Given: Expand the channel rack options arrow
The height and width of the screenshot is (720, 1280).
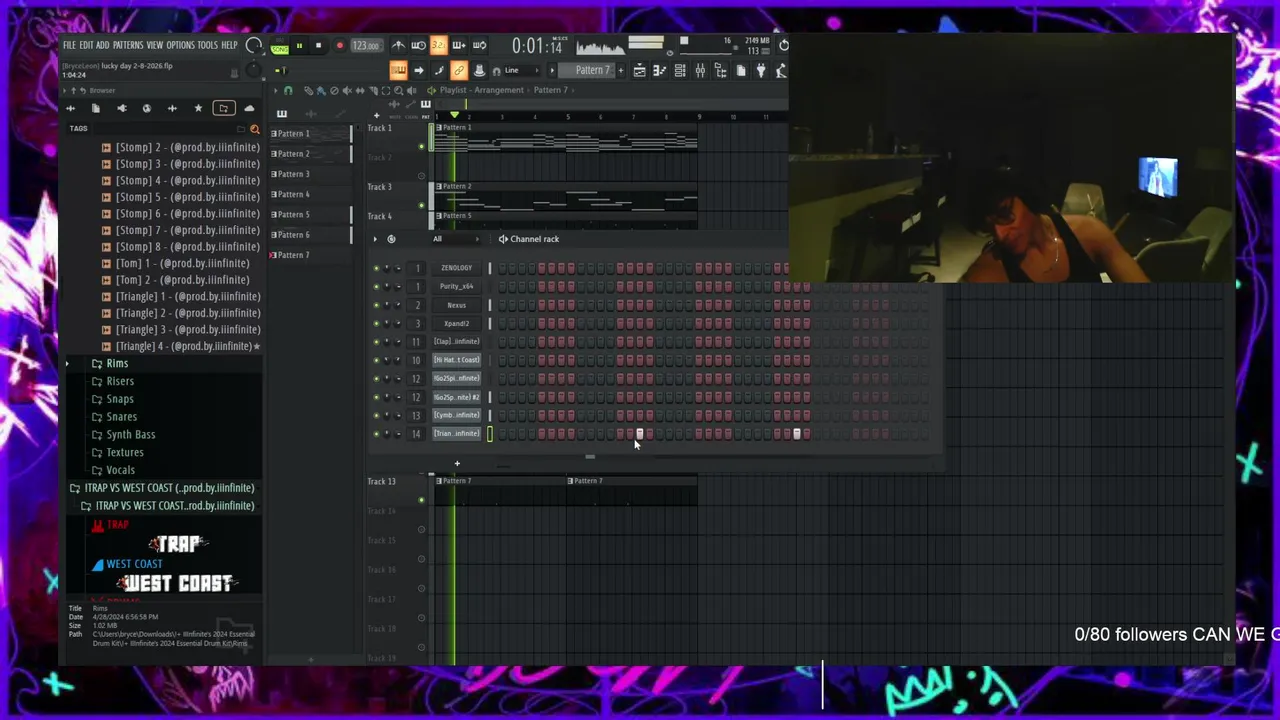Looking at the screenshot, I should [375, 239].
